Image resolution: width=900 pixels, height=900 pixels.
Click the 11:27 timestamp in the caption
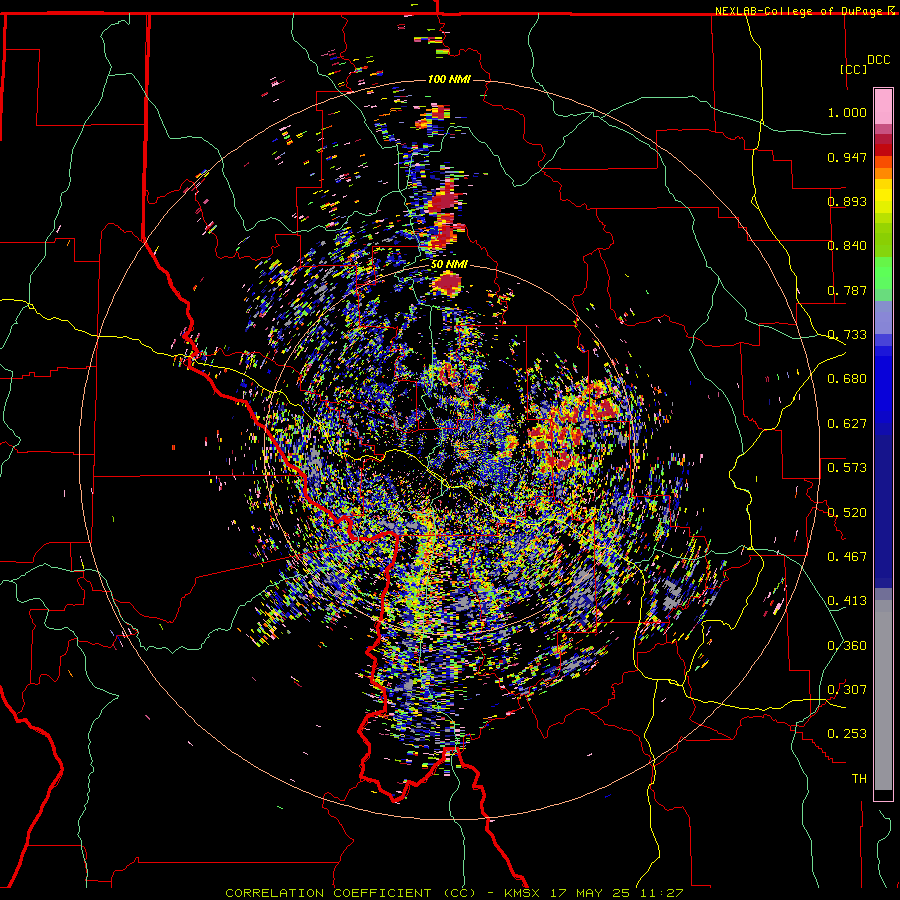(664, 893)
